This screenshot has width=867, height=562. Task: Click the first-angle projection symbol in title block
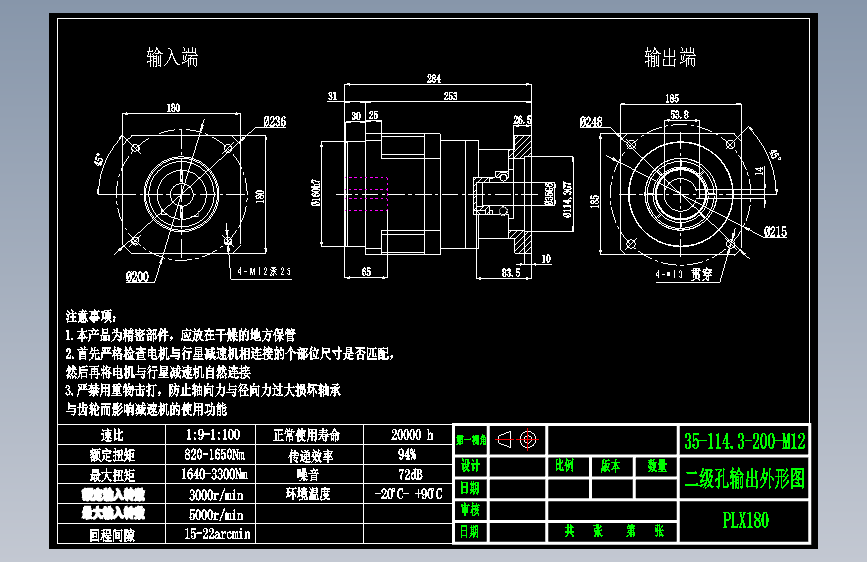point(517,440)
